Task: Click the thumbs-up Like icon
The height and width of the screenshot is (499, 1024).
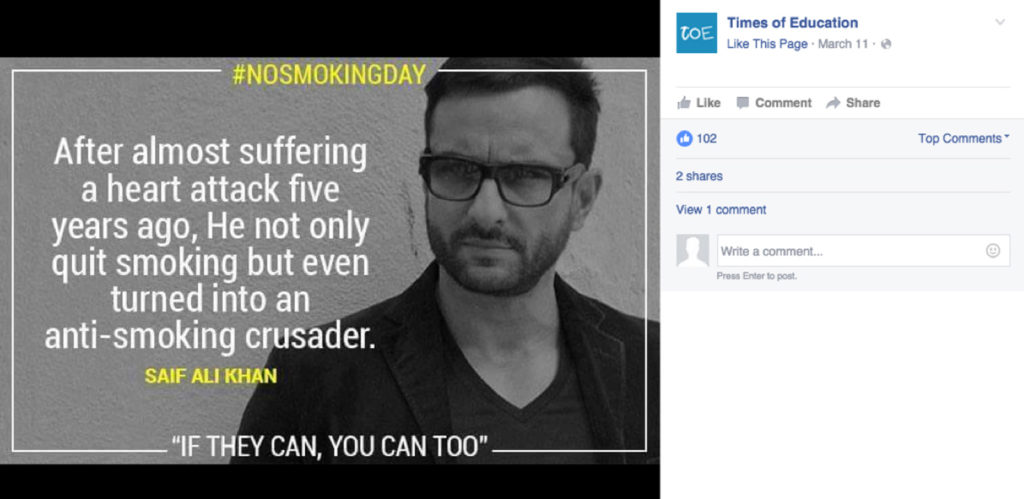Action: point(684,103)
